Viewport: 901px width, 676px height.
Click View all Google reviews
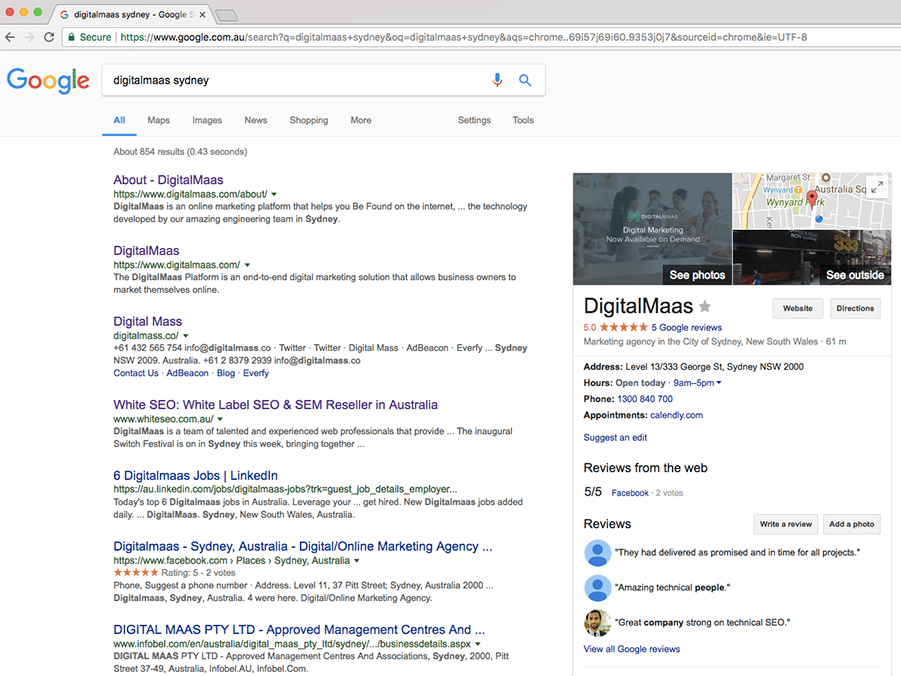point(632,649)
